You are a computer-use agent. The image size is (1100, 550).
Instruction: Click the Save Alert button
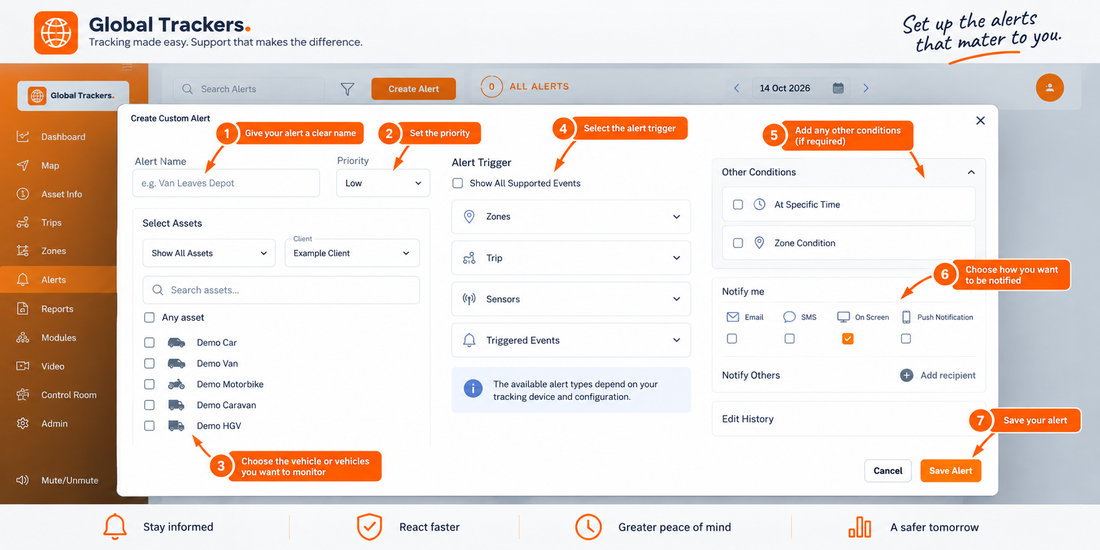(x=951, y=471)
